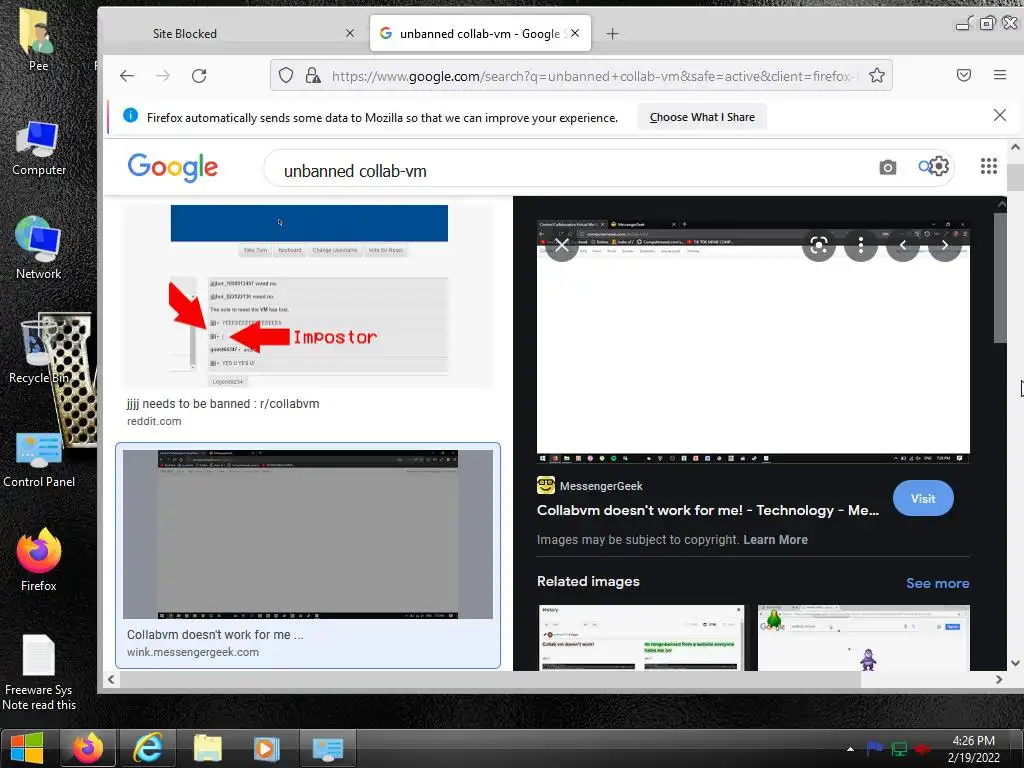Open second related image with purple character
The image size is (1024, 768).
[x=863, y=637]
